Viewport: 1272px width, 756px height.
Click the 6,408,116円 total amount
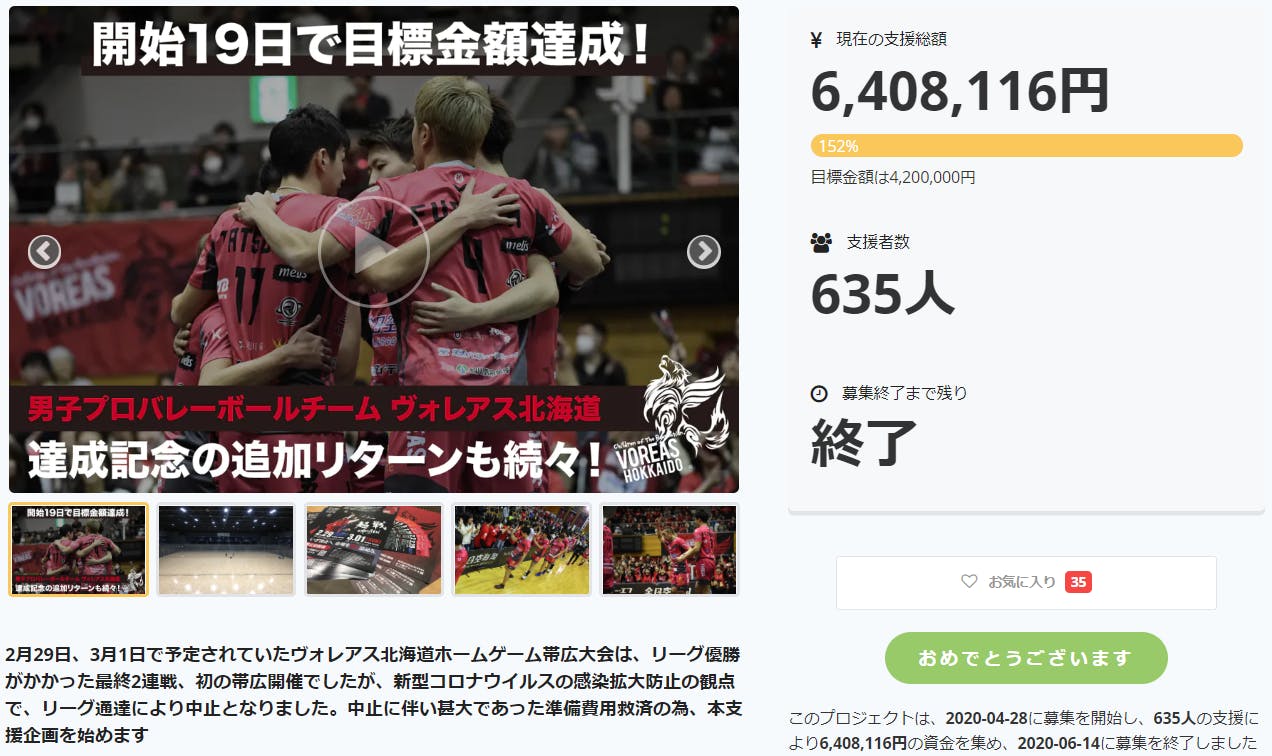(x=960, y=92)
